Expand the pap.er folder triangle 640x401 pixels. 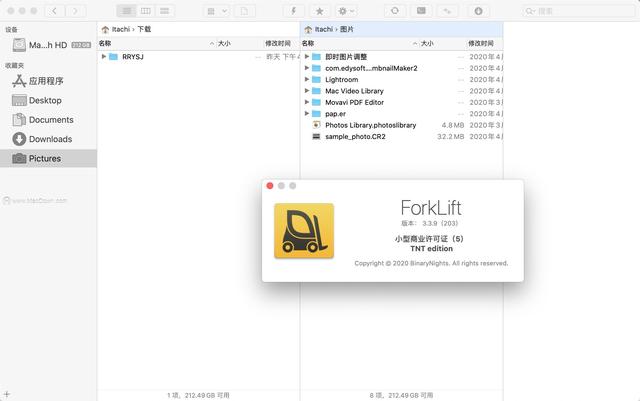click(307, 114)
